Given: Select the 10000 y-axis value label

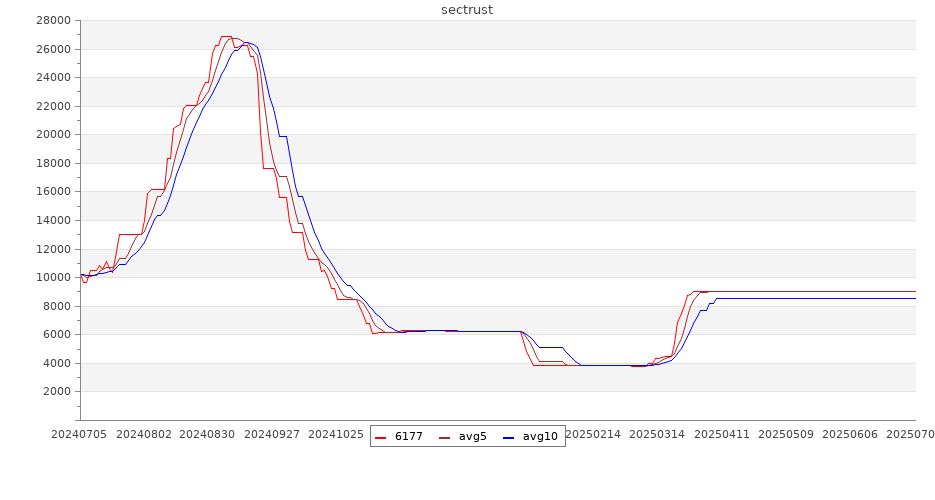Looking at the screenshot, I should tap(53, 278).
